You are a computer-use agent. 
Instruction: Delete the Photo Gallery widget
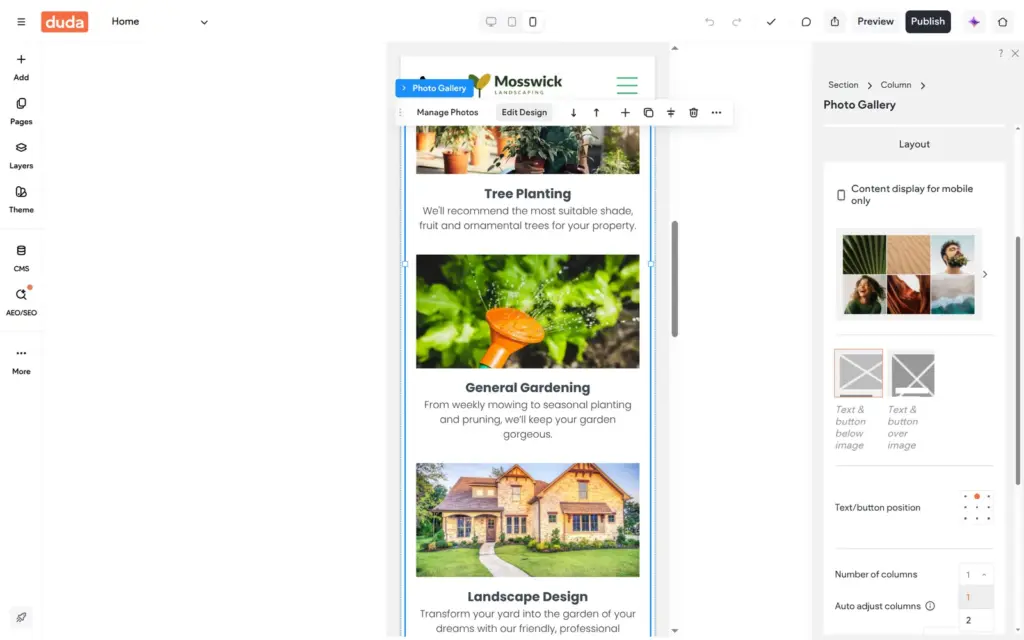tap(694, 112)
